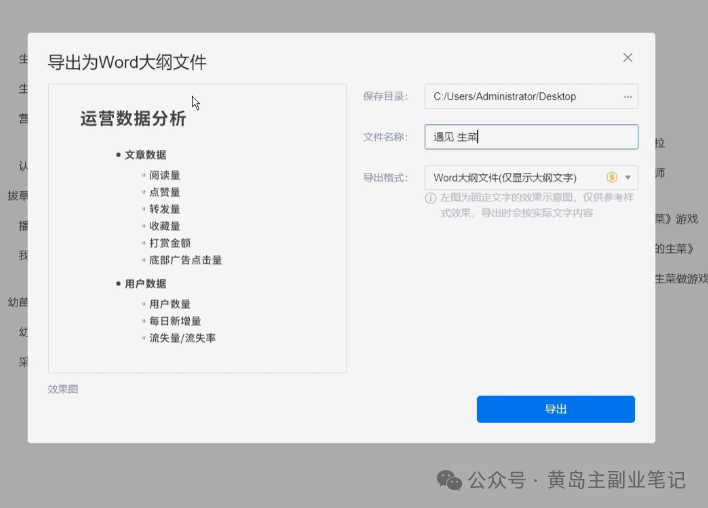Click the browse folder ellipsis icon
This screenshot has height=508, width=708.
[x=627, y=97]
